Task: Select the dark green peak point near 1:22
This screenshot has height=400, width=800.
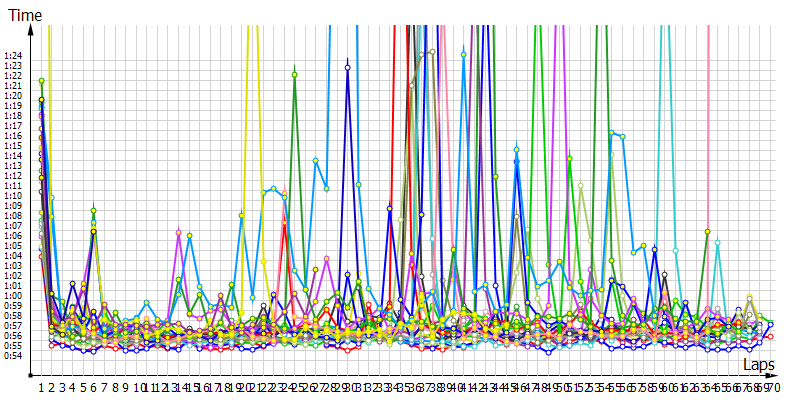Action: pos(294,74)
